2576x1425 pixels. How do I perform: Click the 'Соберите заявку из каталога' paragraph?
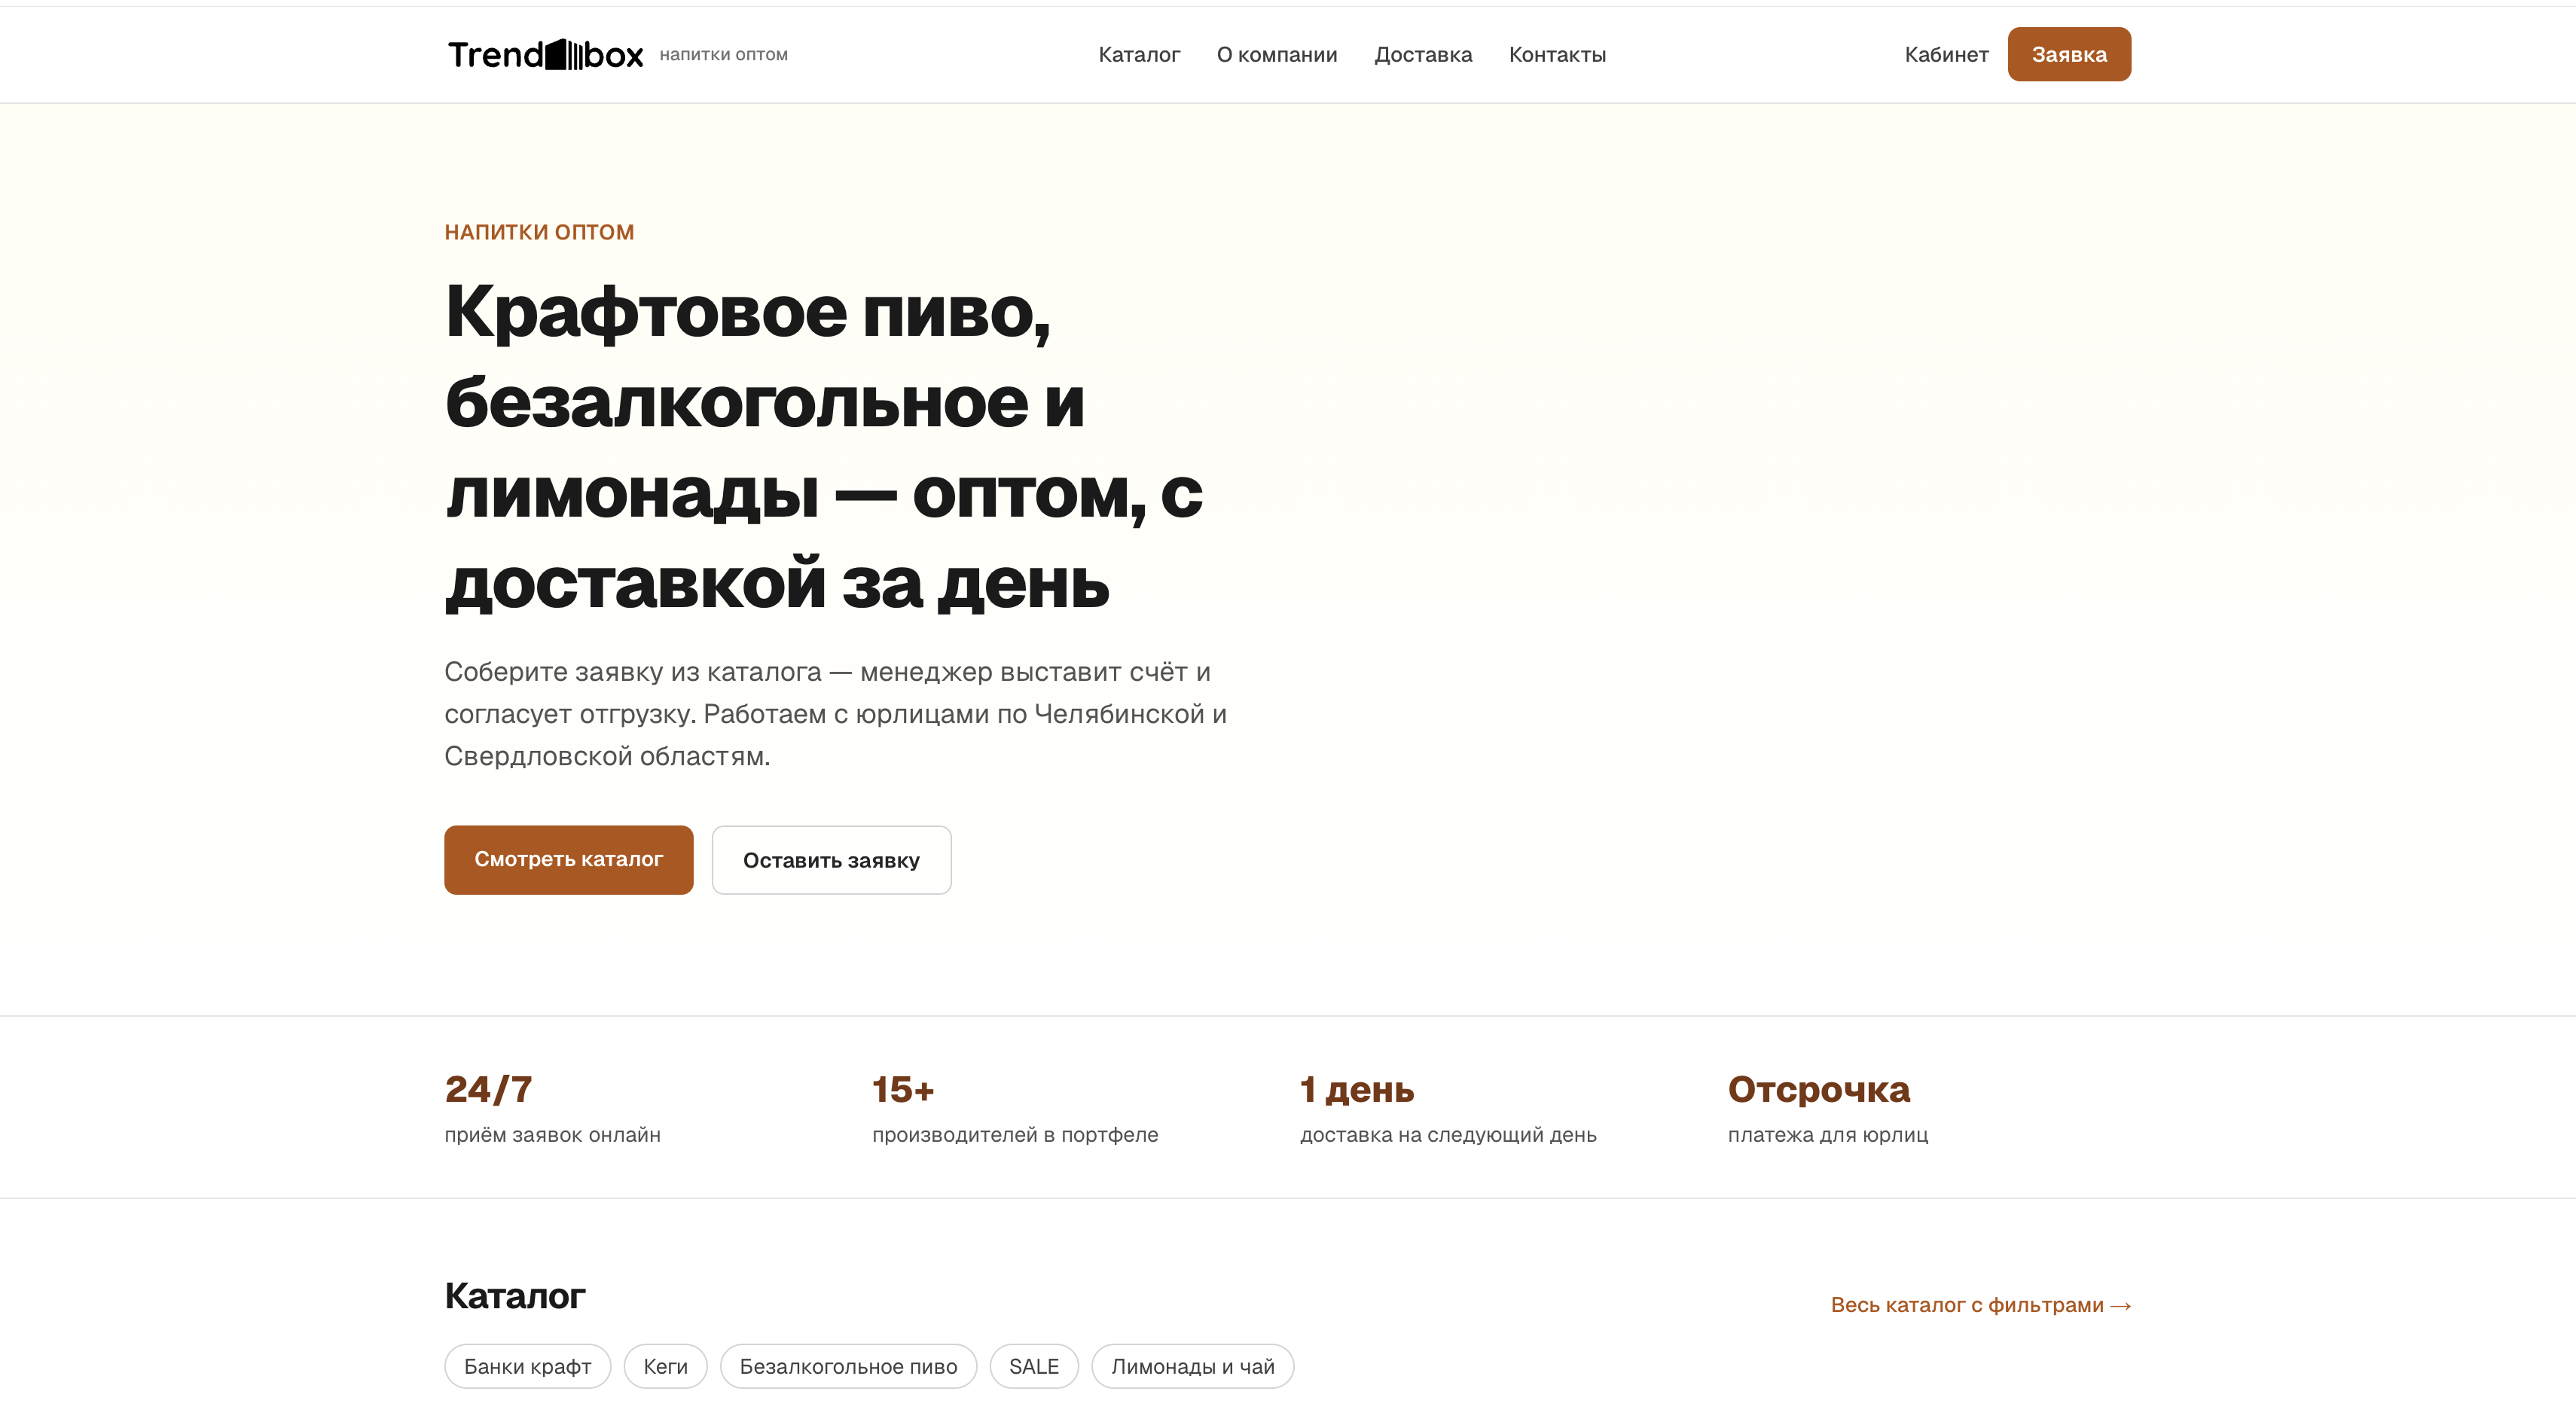pos(835,714)
